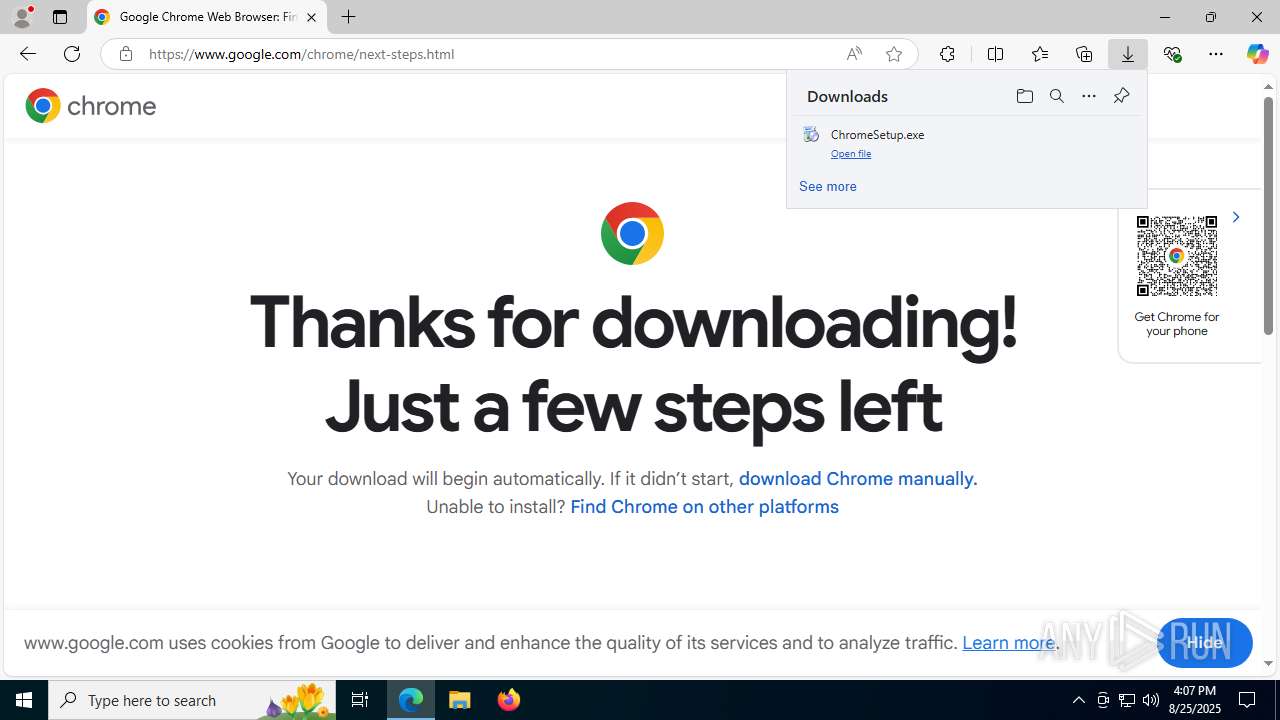Show hidden system tray icons

(x=1078, y=700)
